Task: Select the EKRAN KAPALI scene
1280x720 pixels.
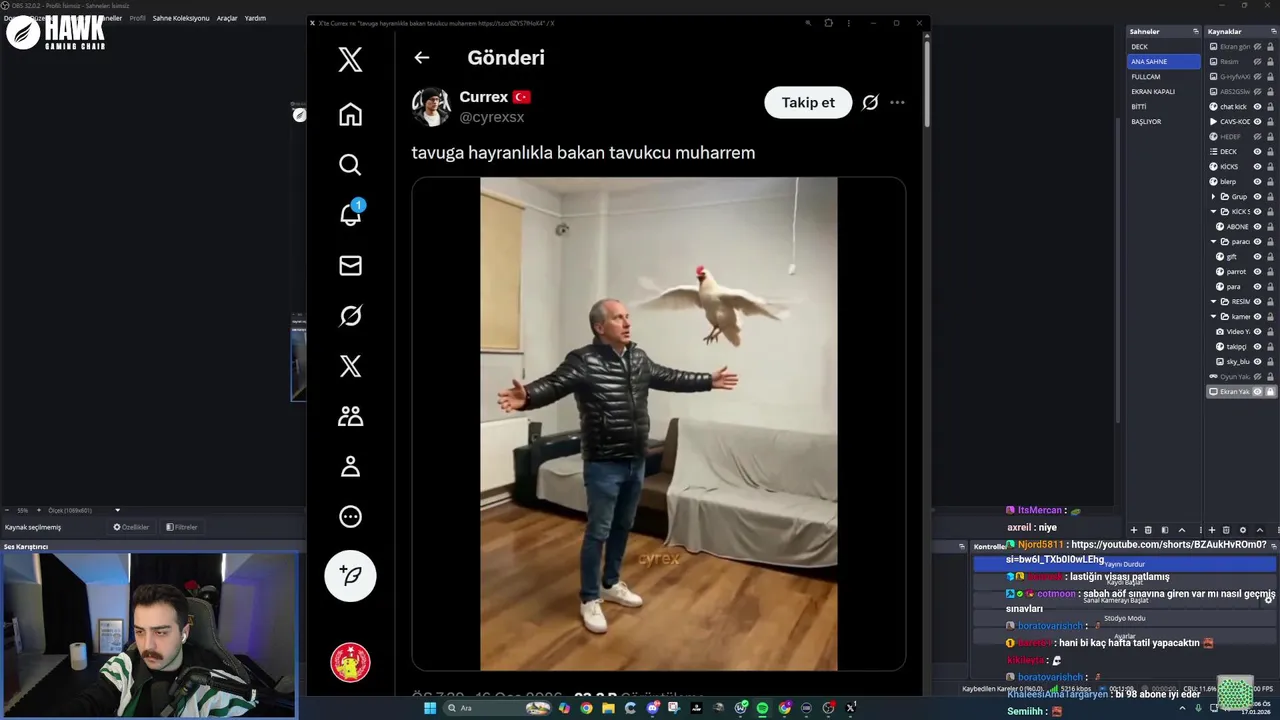Action: 1163,92
